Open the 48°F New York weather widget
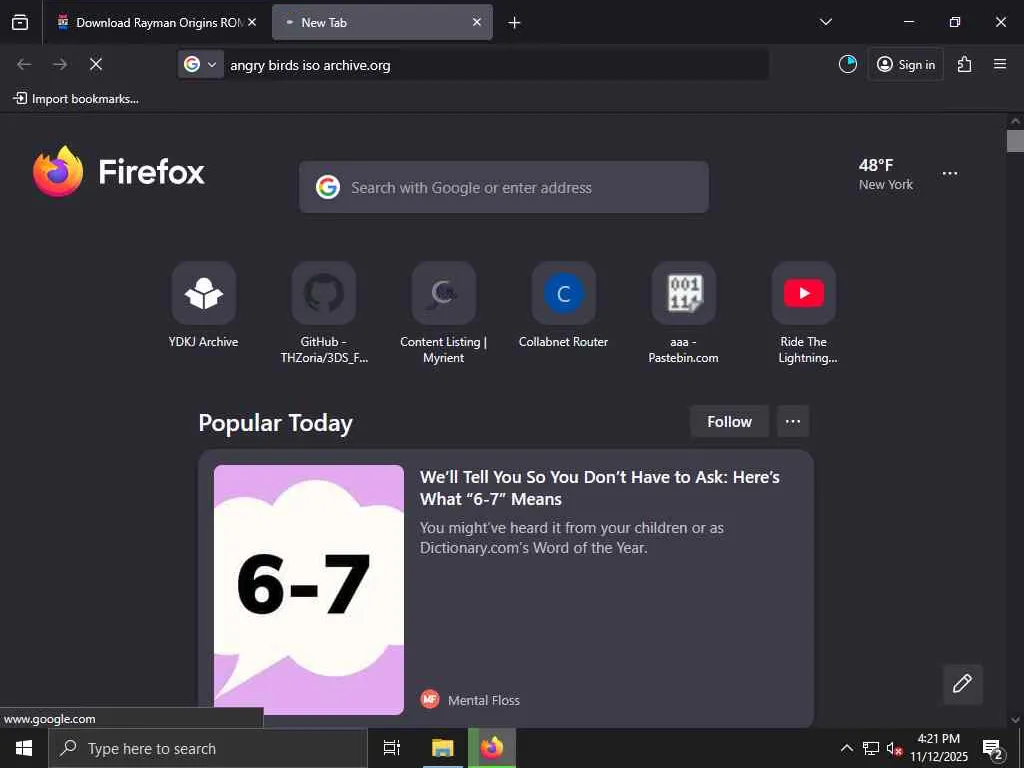1024x768 pixels. [x=886, y=174]
